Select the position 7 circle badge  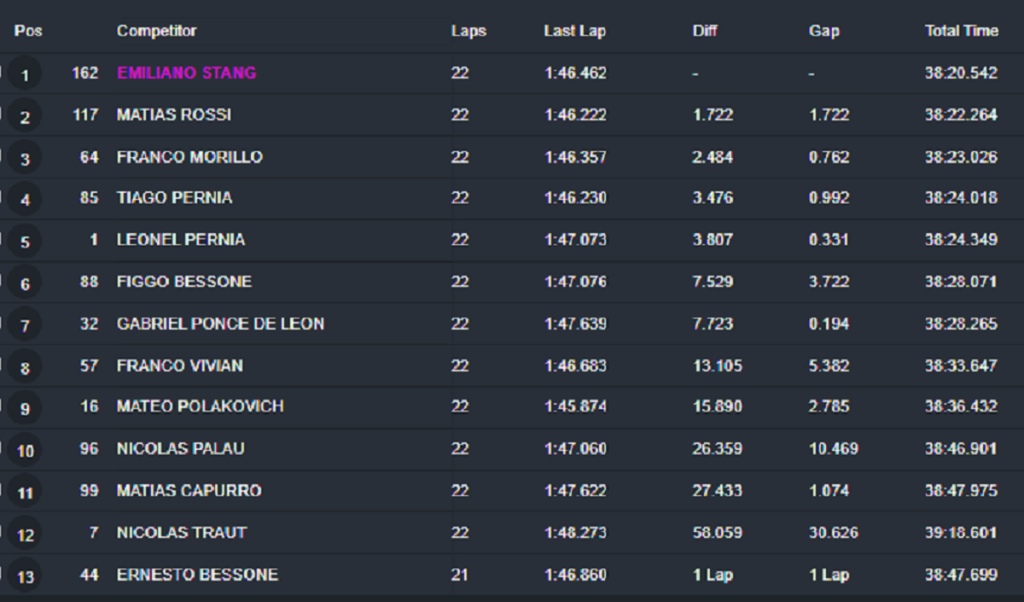coord(25,325)
